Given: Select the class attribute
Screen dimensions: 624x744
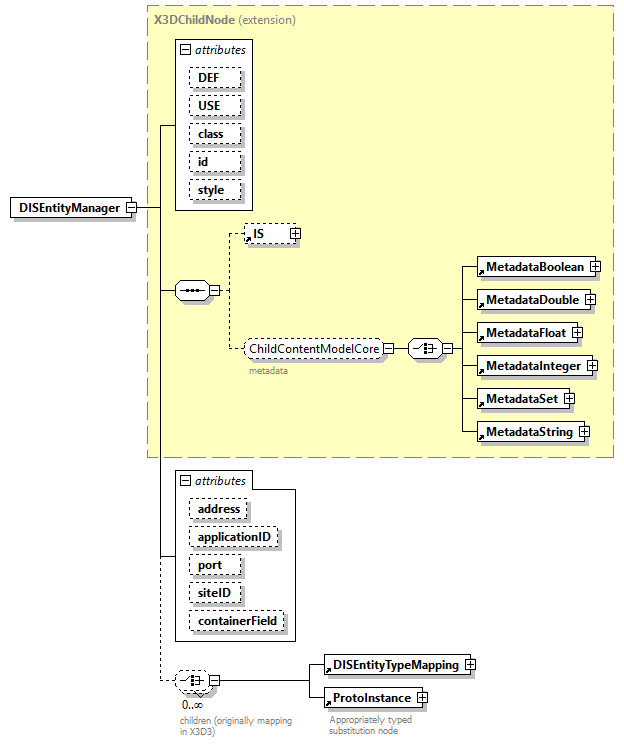Looking at the screenshot, I should pos(215,134).
